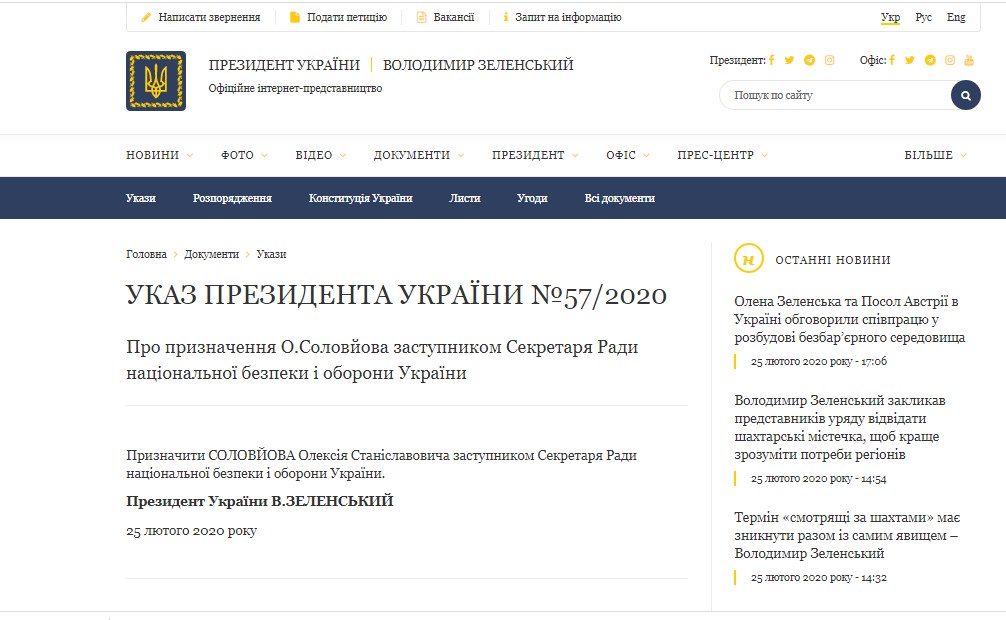Open the President's Telegram icon
Viewport: 1006px width, 620px height.
[809, 60]
